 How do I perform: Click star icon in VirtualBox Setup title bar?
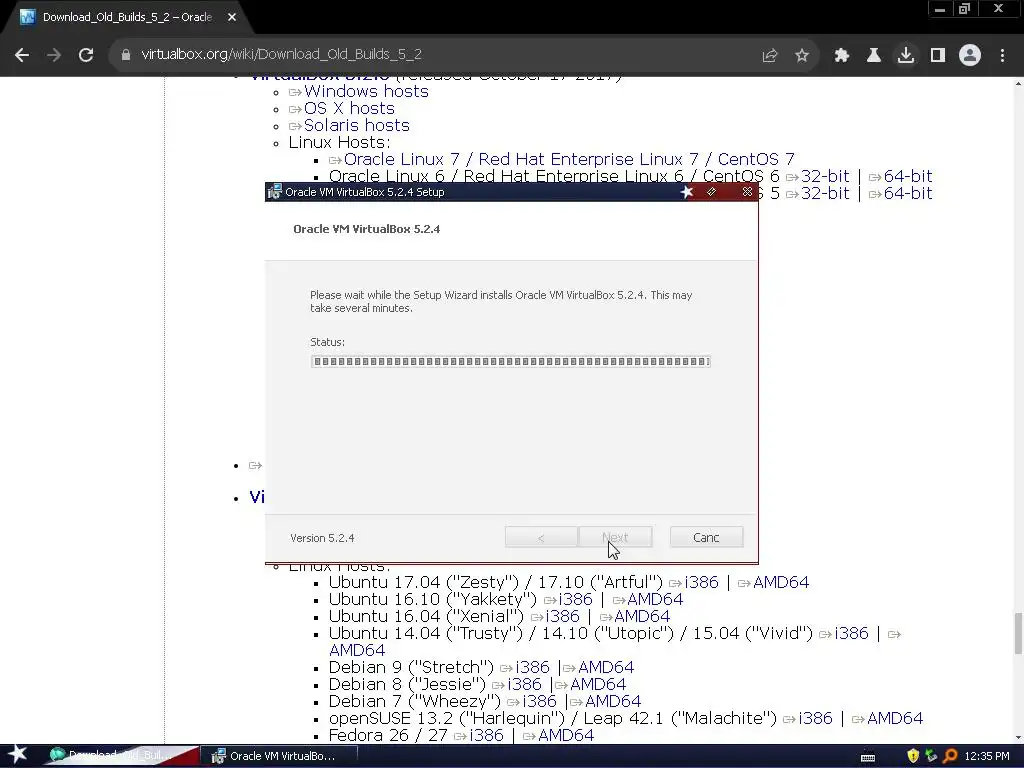(686, 192)
